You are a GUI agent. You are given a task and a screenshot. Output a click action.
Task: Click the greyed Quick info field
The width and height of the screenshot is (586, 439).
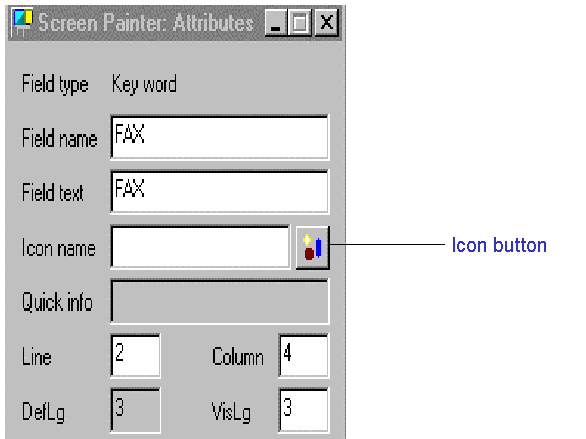[x=220, y=301]
